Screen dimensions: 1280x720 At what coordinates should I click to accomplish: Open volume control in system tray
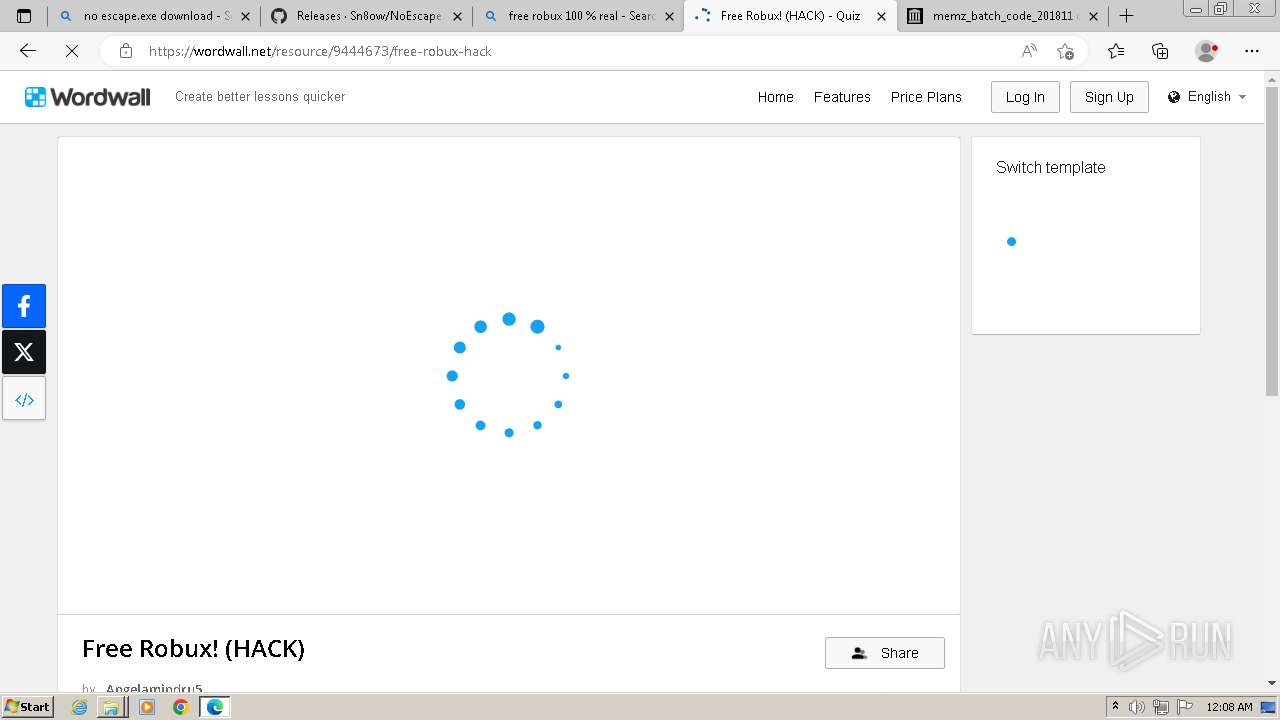pyautogui.click(x=1137, y=707)
